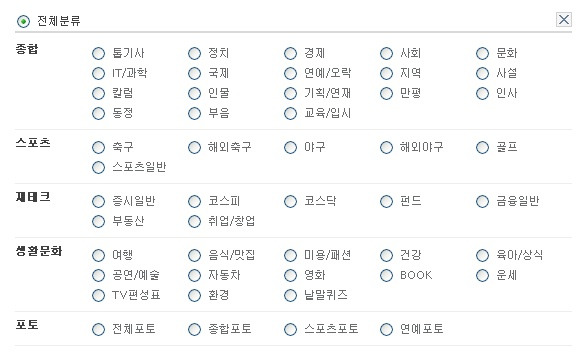
Task: Choose the 정치 category radio button
Action: coord(194,54)
